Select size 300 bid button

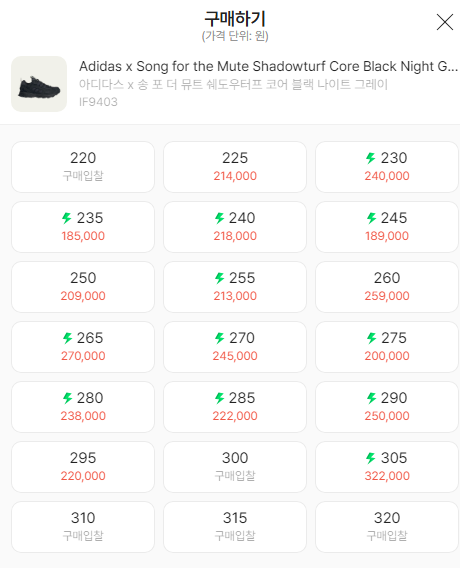235,467
